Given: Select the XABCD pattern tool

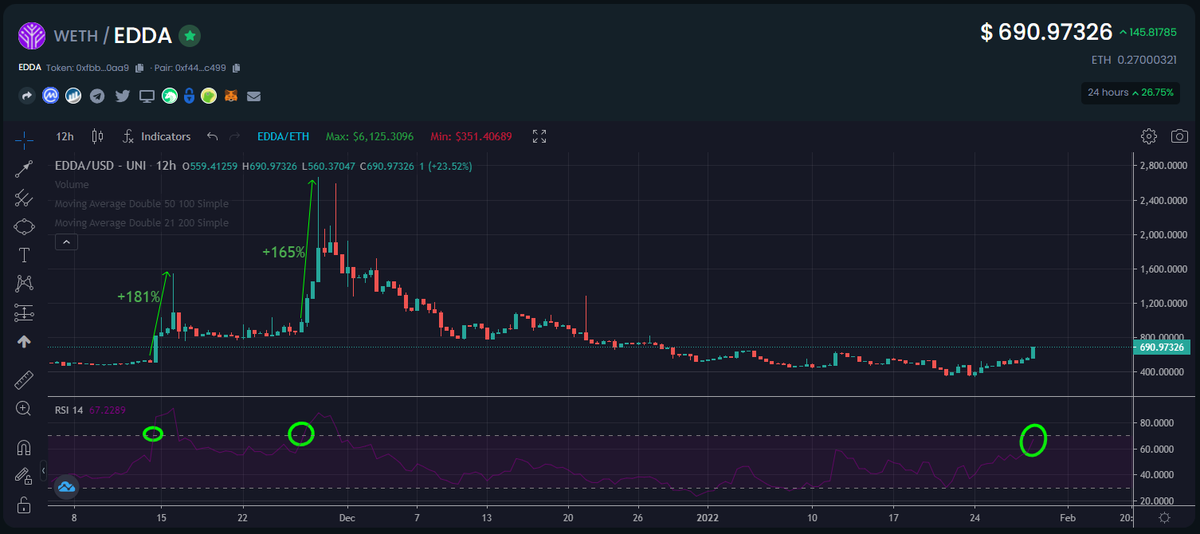Looking at the screenshot, I should 24,284.
